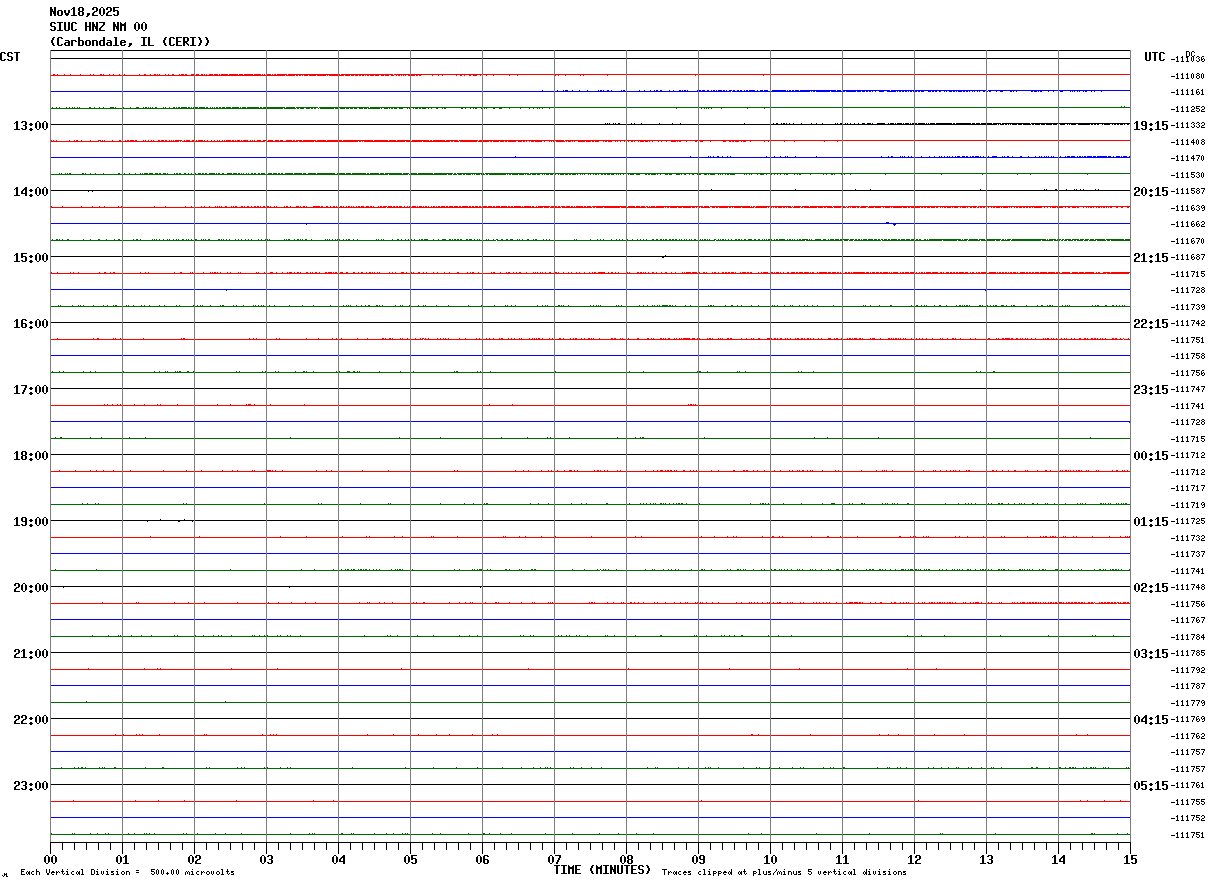Screen dimensions: 1210x886
Task: Click the Traces clipped footnote text
Action: pyautogui.click(x=784, y=872)
